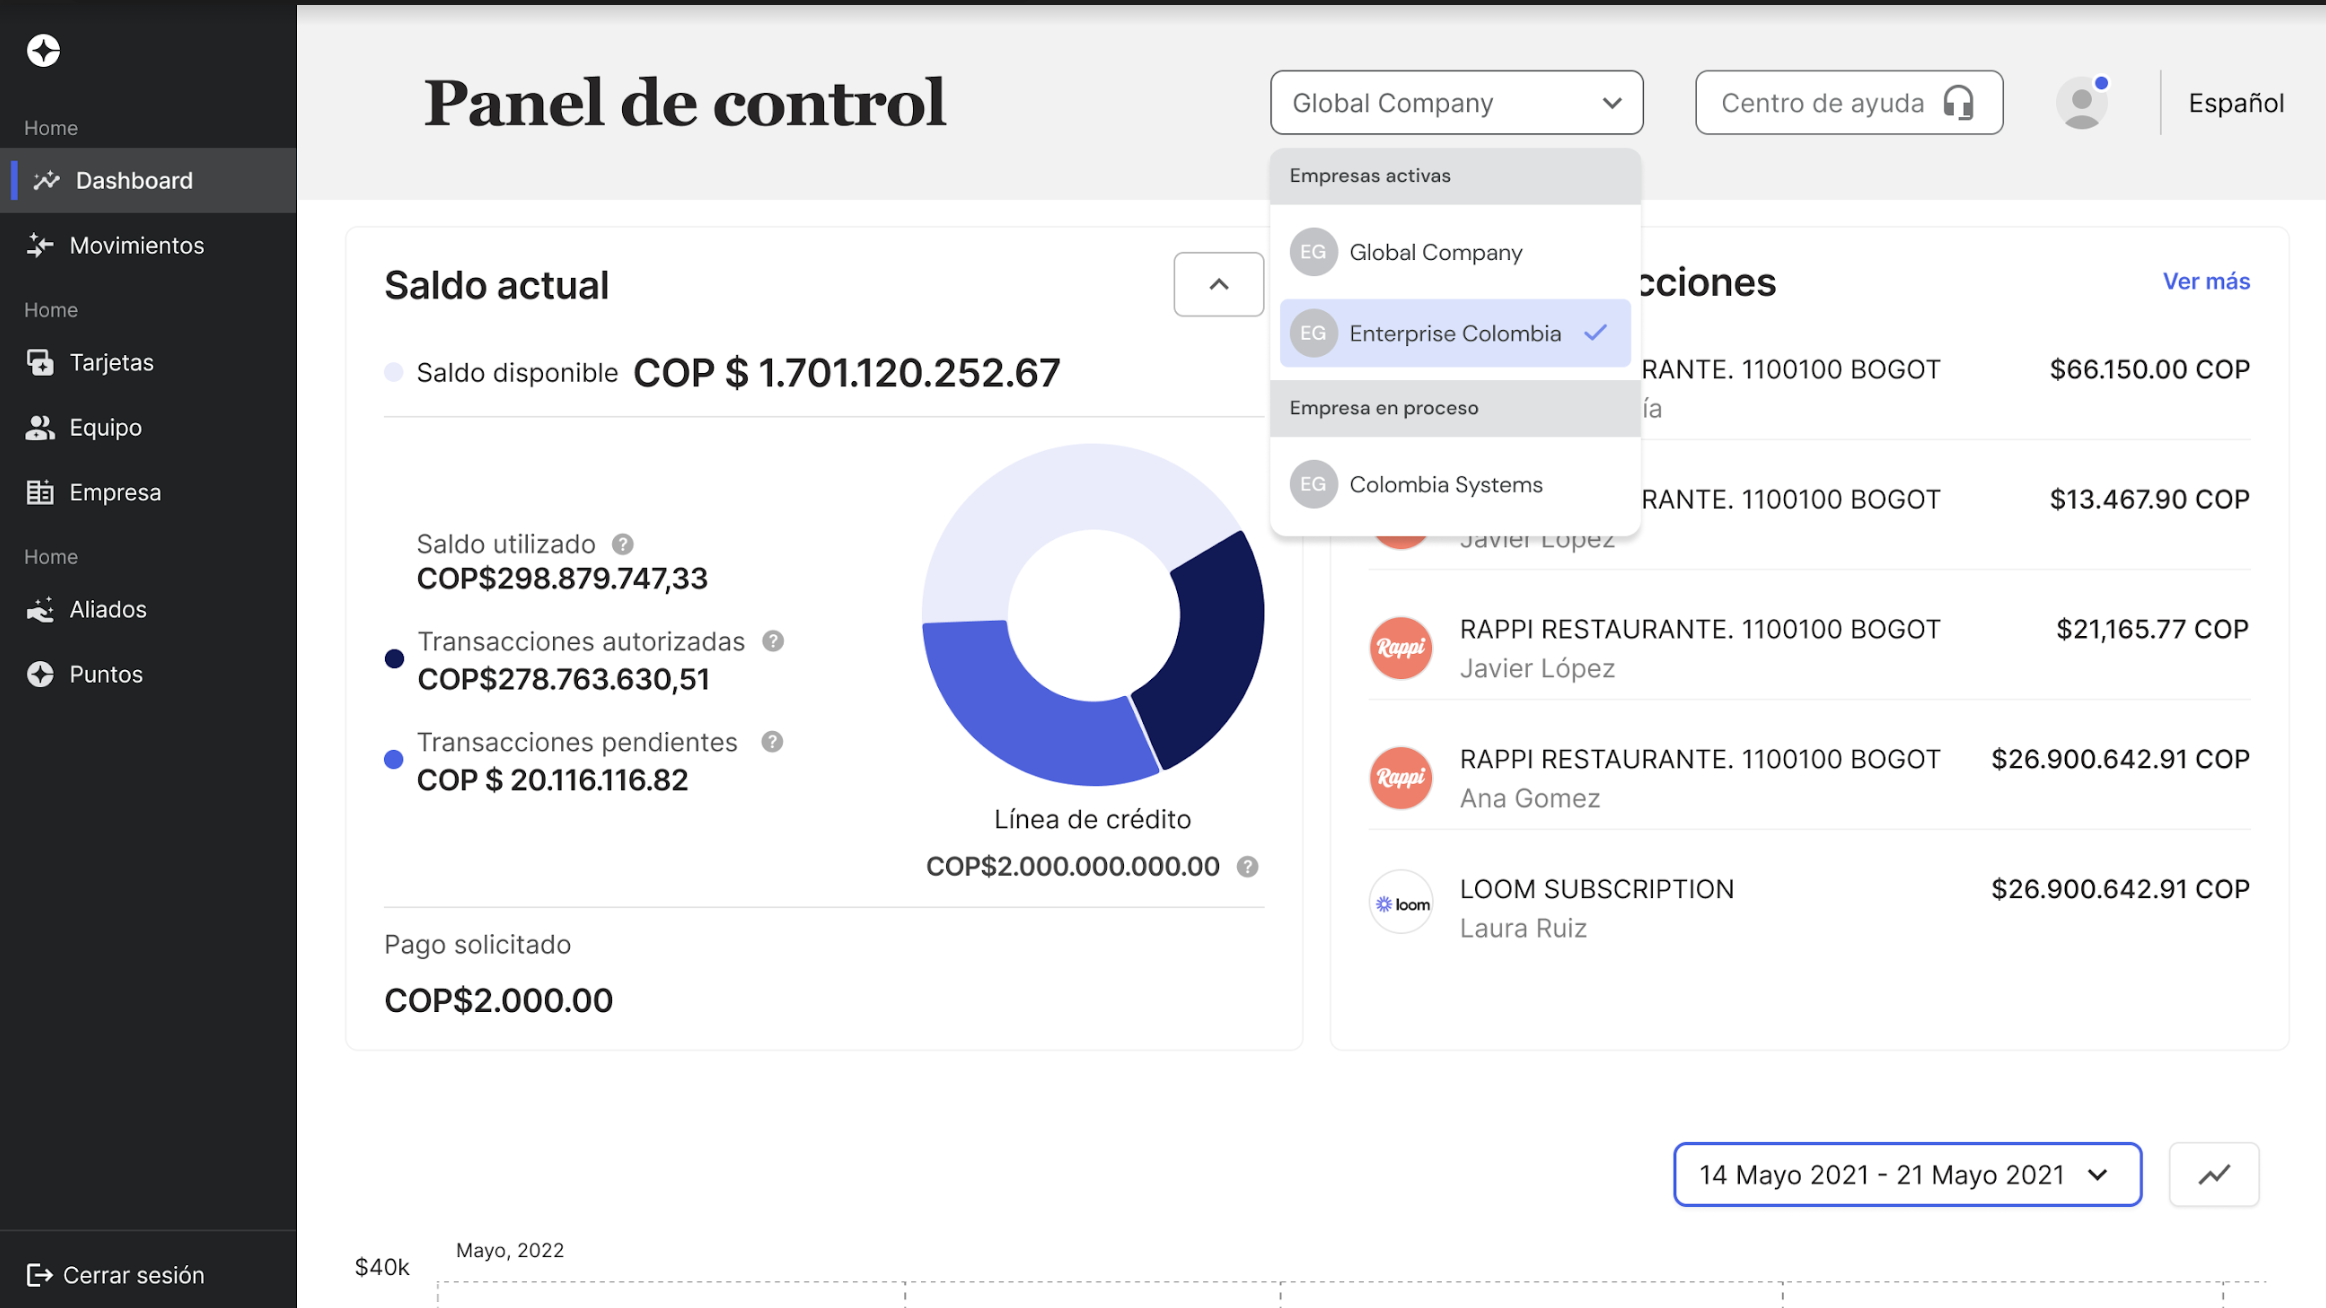Click the date range dropdown chevron
Image resolution: width=2326 pixels, height=1308 pixels.
coord(2098,1174)
